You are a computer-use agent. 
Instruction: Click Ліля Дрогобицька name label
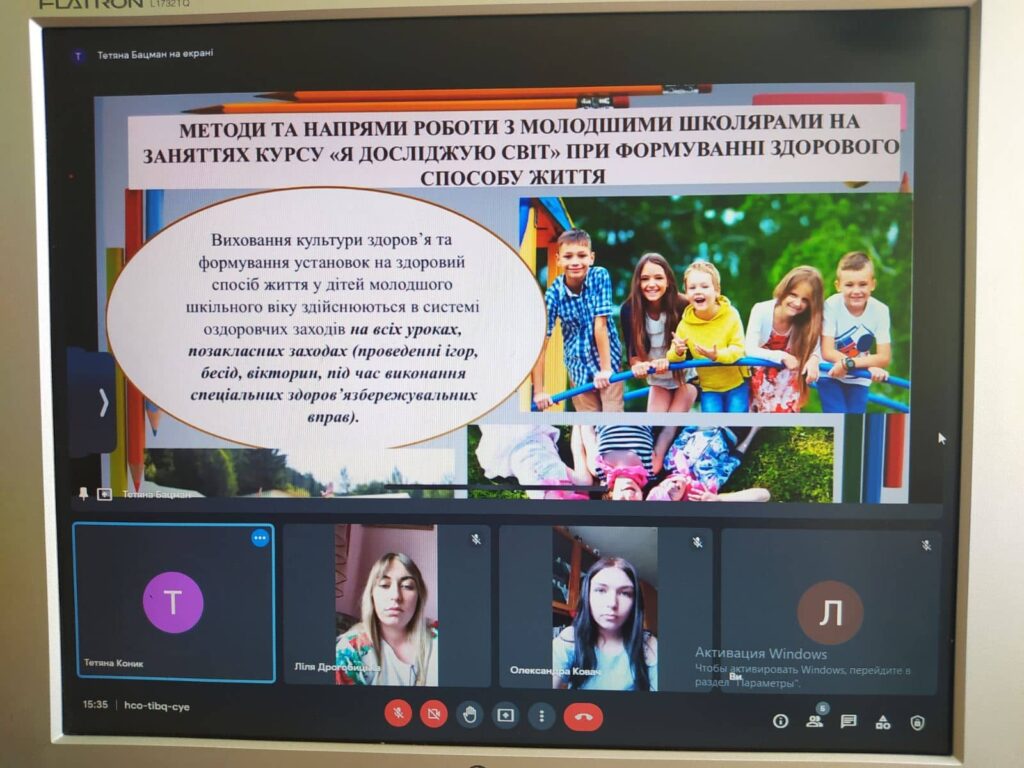[337, 667]
